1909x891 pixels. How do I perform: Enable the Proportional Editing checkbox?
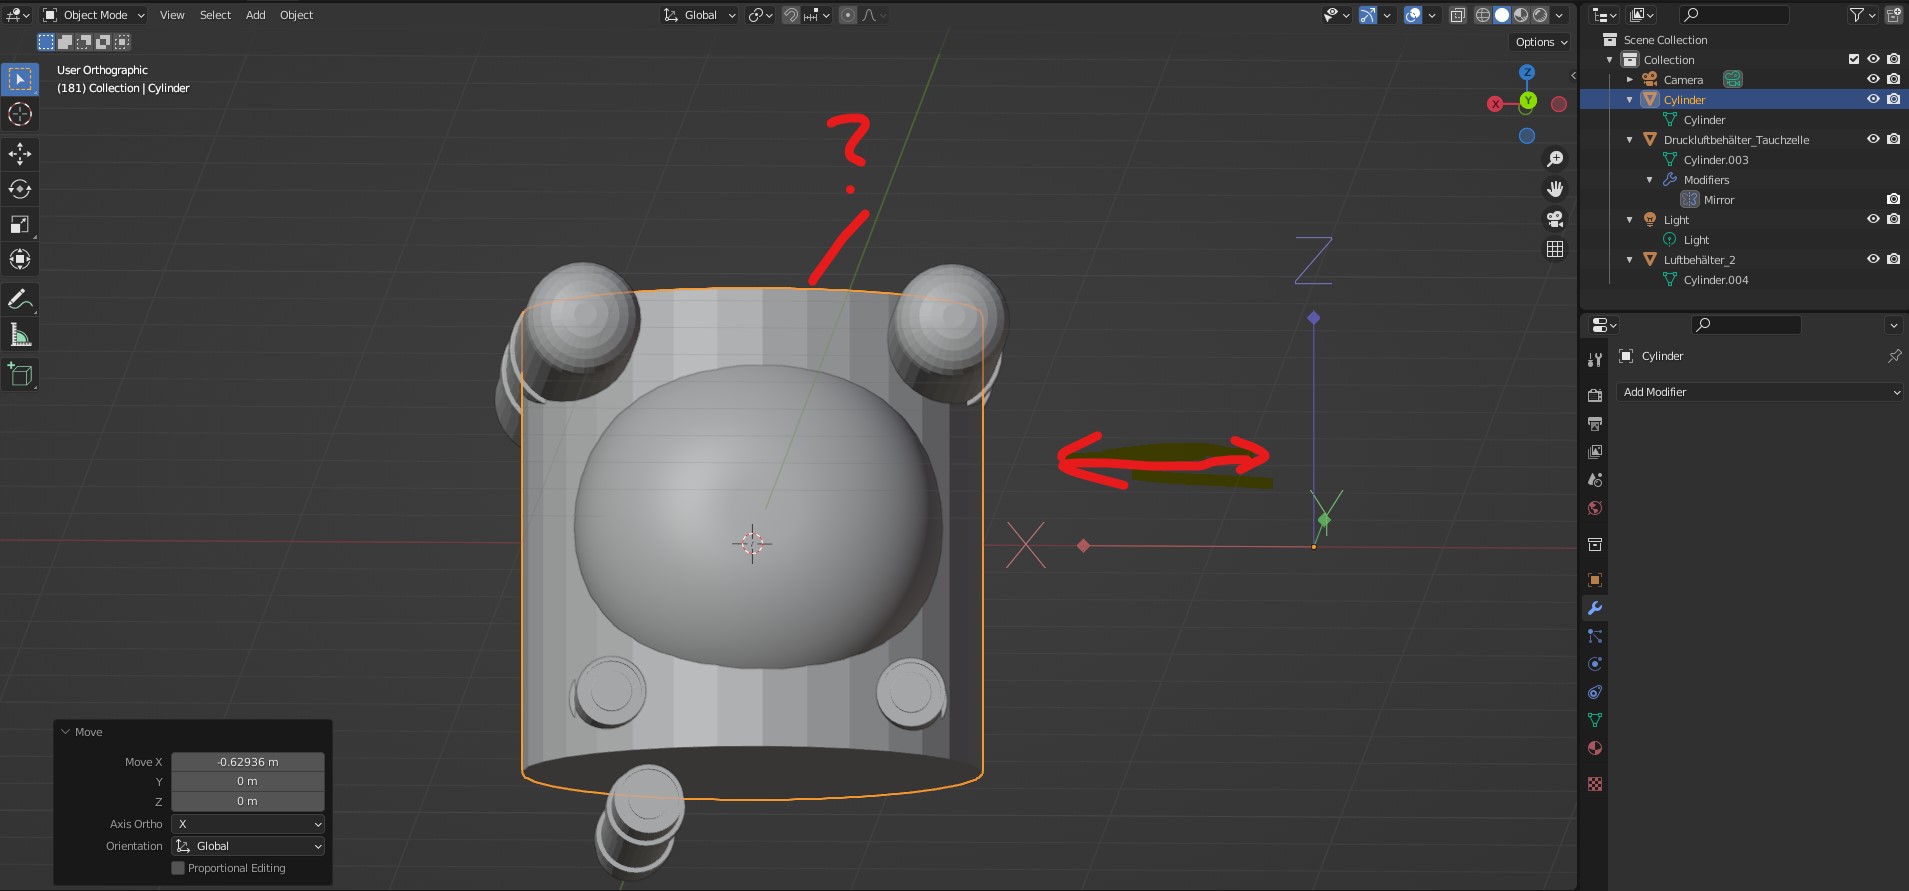pos(178,868)
